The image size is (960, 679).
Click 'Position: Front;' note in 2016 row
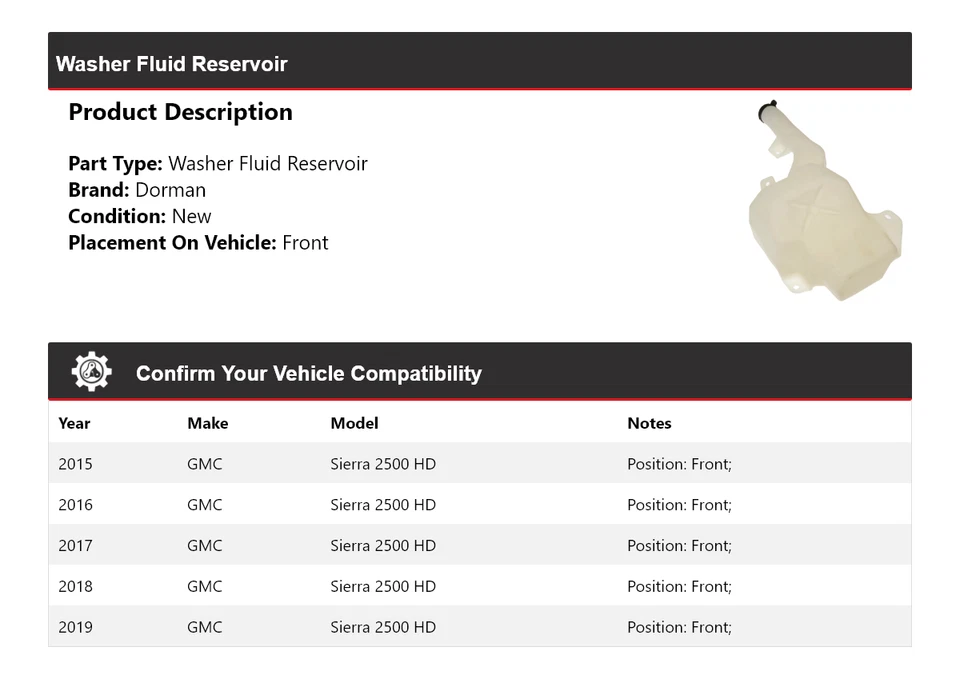pyautogui.click(x=680, y=505)
